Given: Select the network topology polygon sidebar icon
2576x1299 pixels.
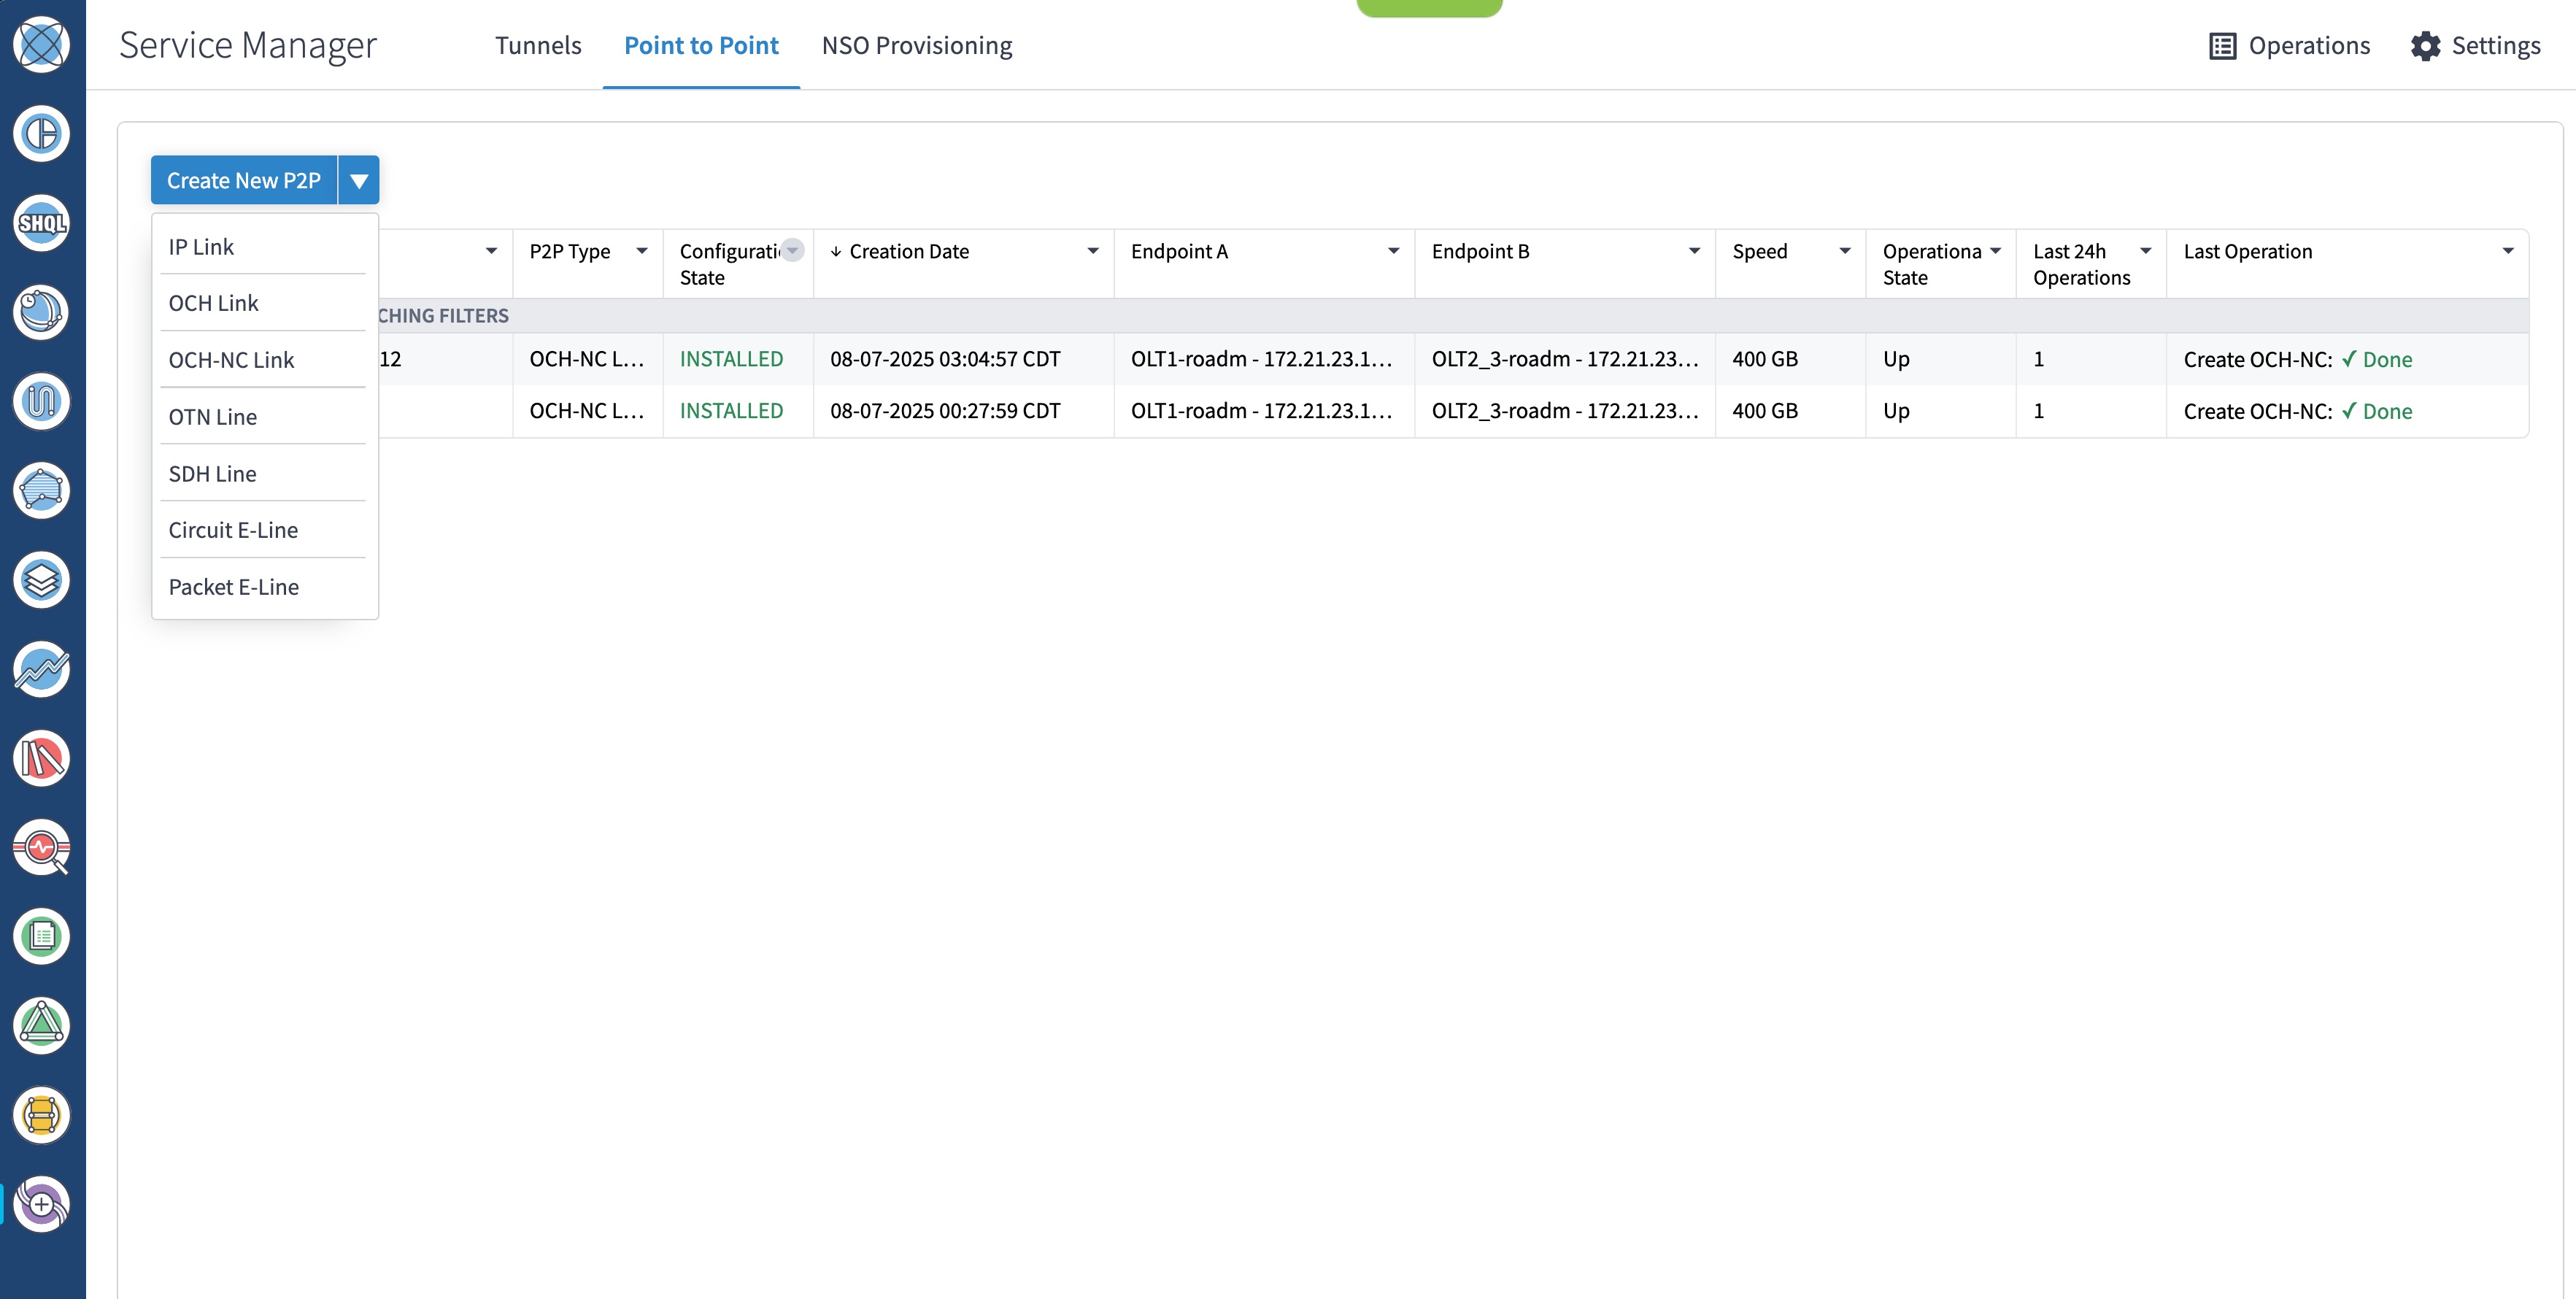Looking at the screenshot, I should 41,490.
